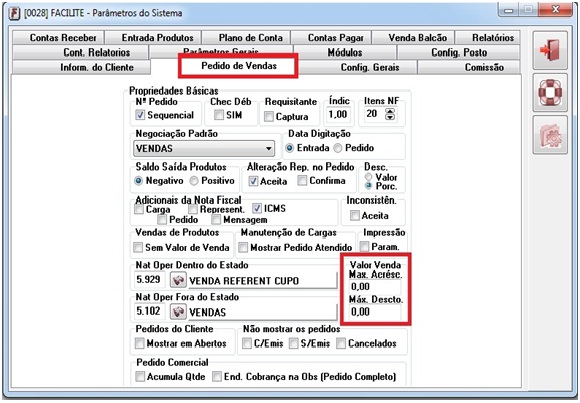
Task: Click the FACILITE app icon in title bar
Action: pyautogui.click(x=14, y=13)
